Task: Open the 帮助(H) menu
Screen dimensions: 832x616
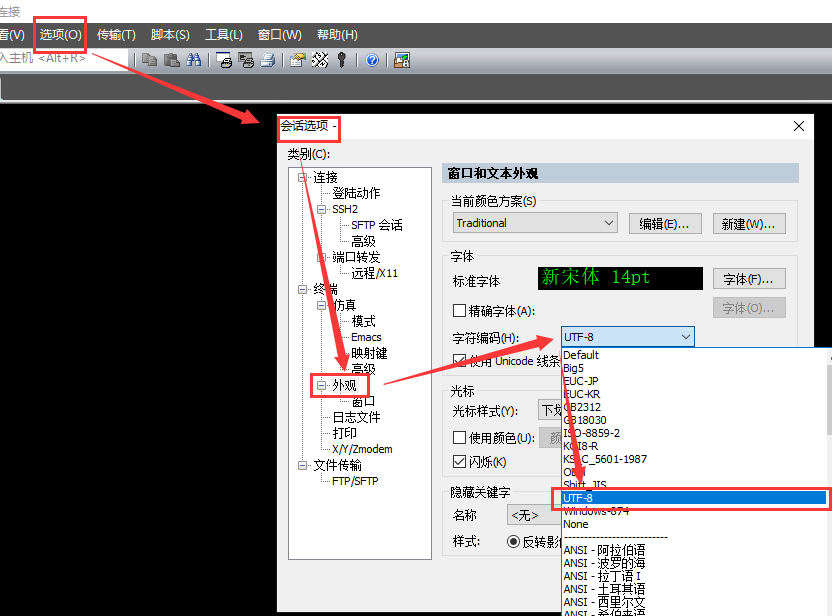Action: [x=337, y=35]
